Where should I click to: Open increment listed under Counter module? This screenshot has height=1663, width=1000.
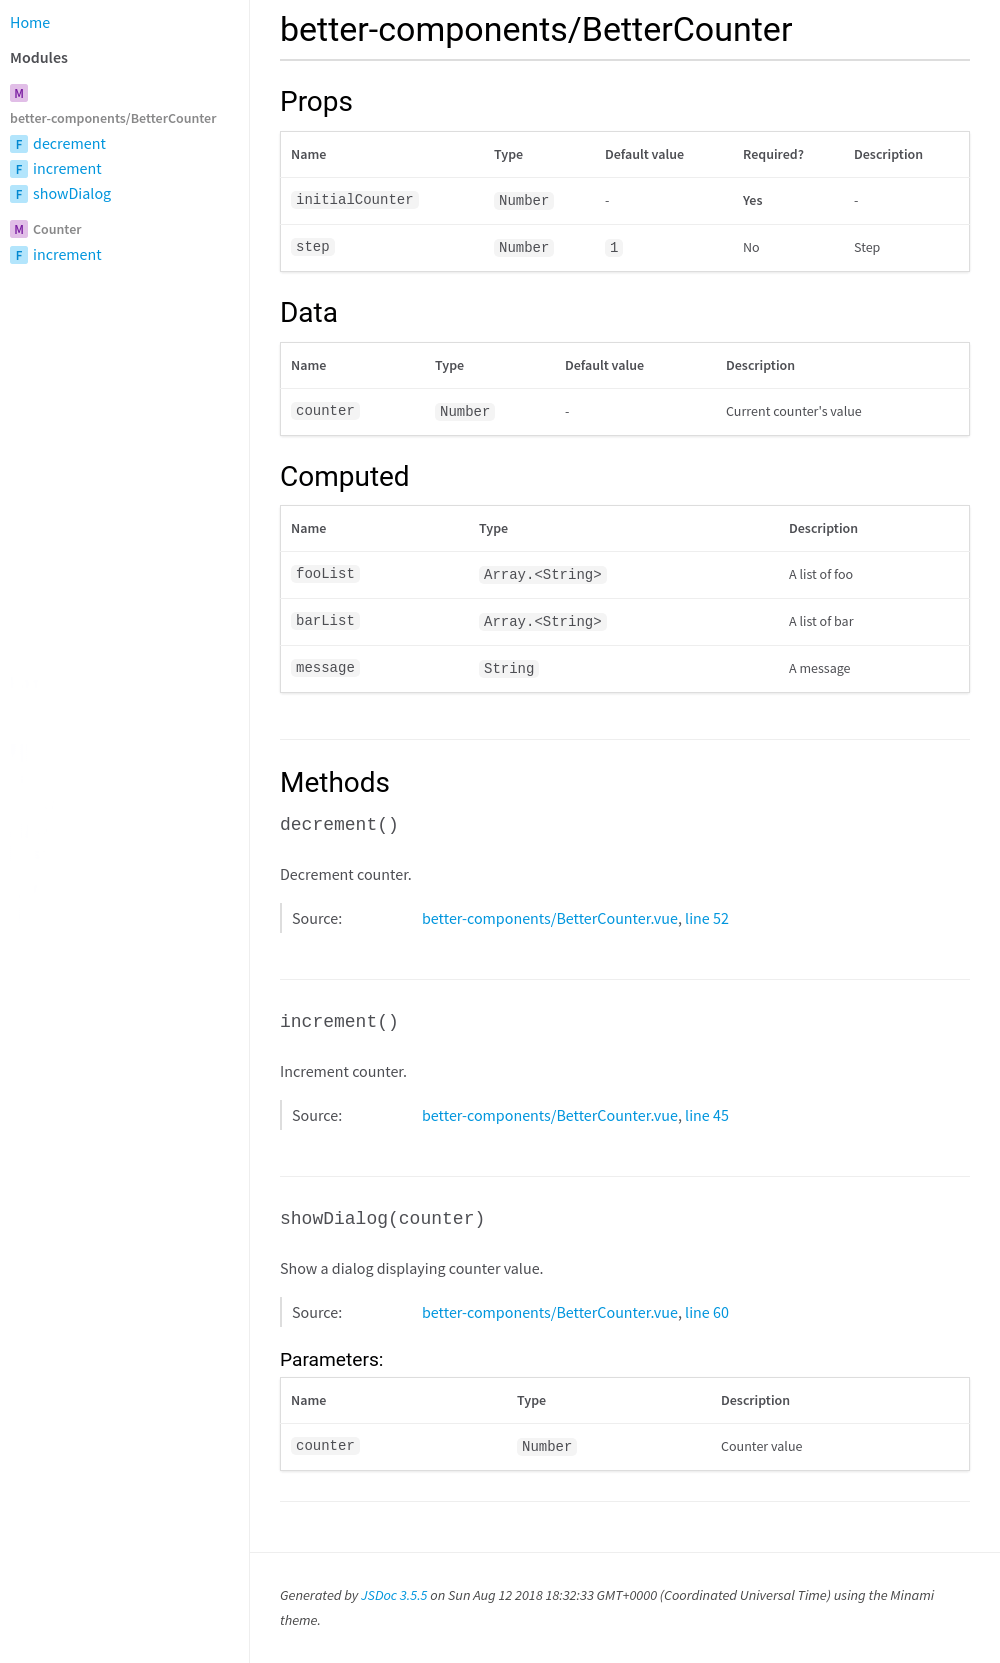[x=67, y=255]
